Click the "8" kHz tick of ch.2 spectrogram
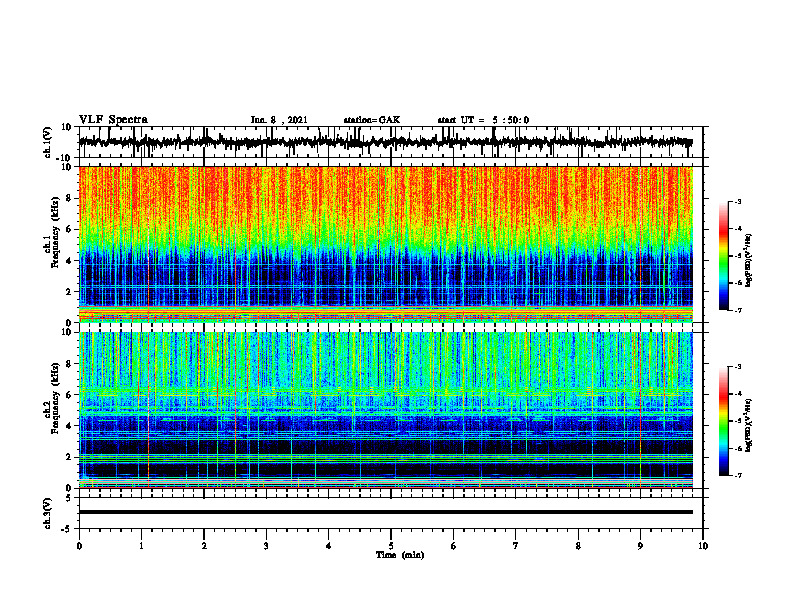 click(x=70, y=364)
